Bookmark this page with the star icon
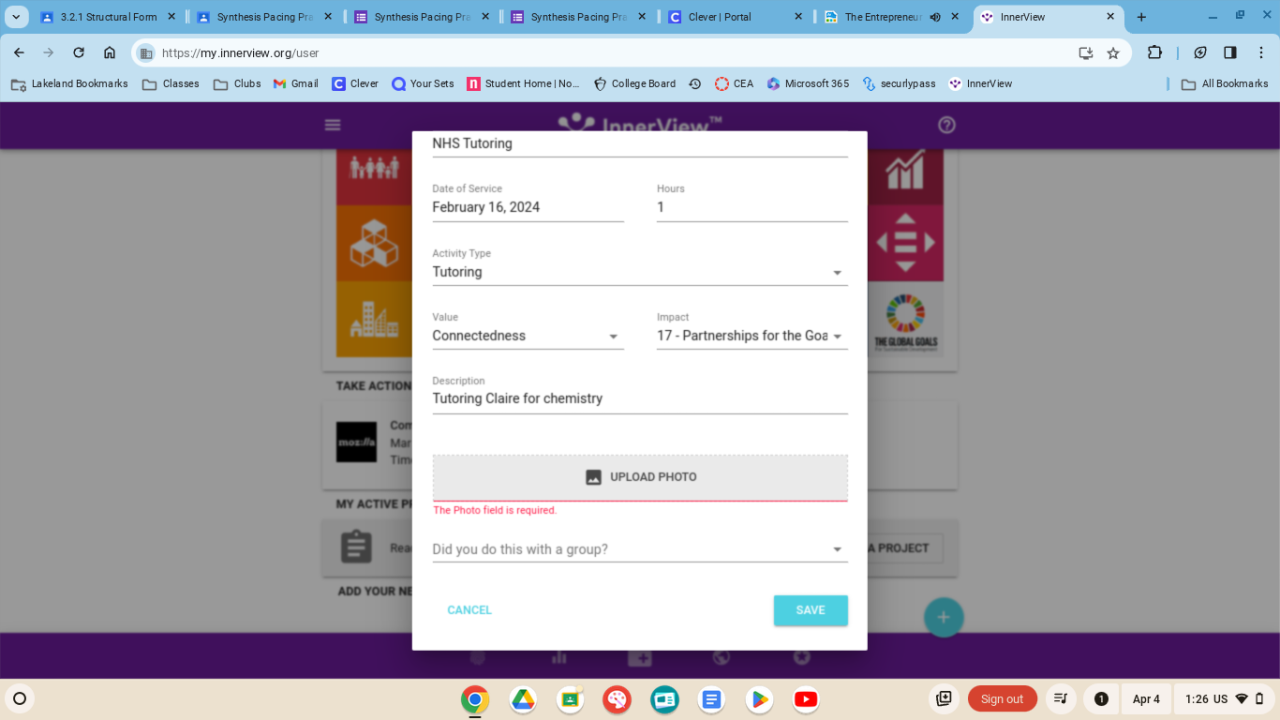 click(x=1113, y=53)
